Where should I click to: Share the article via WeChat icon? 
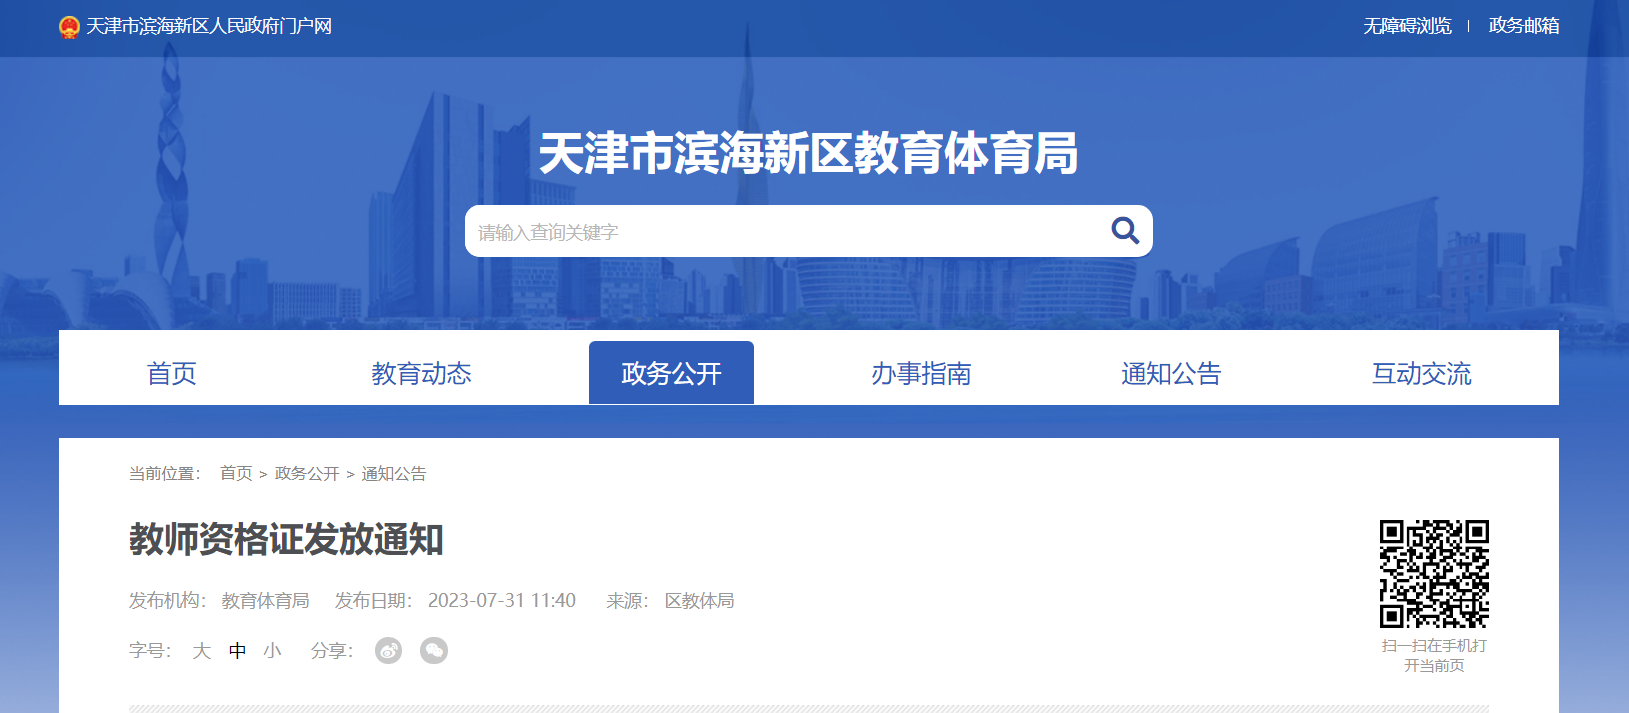click(x=434, y=651)
